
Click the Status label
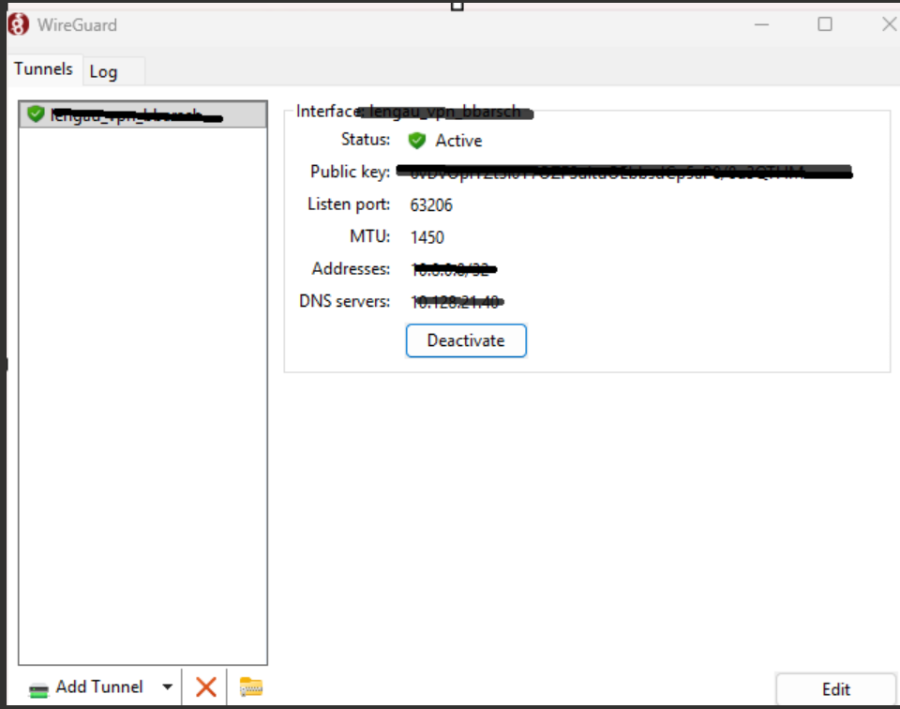[x=365, y=140]
